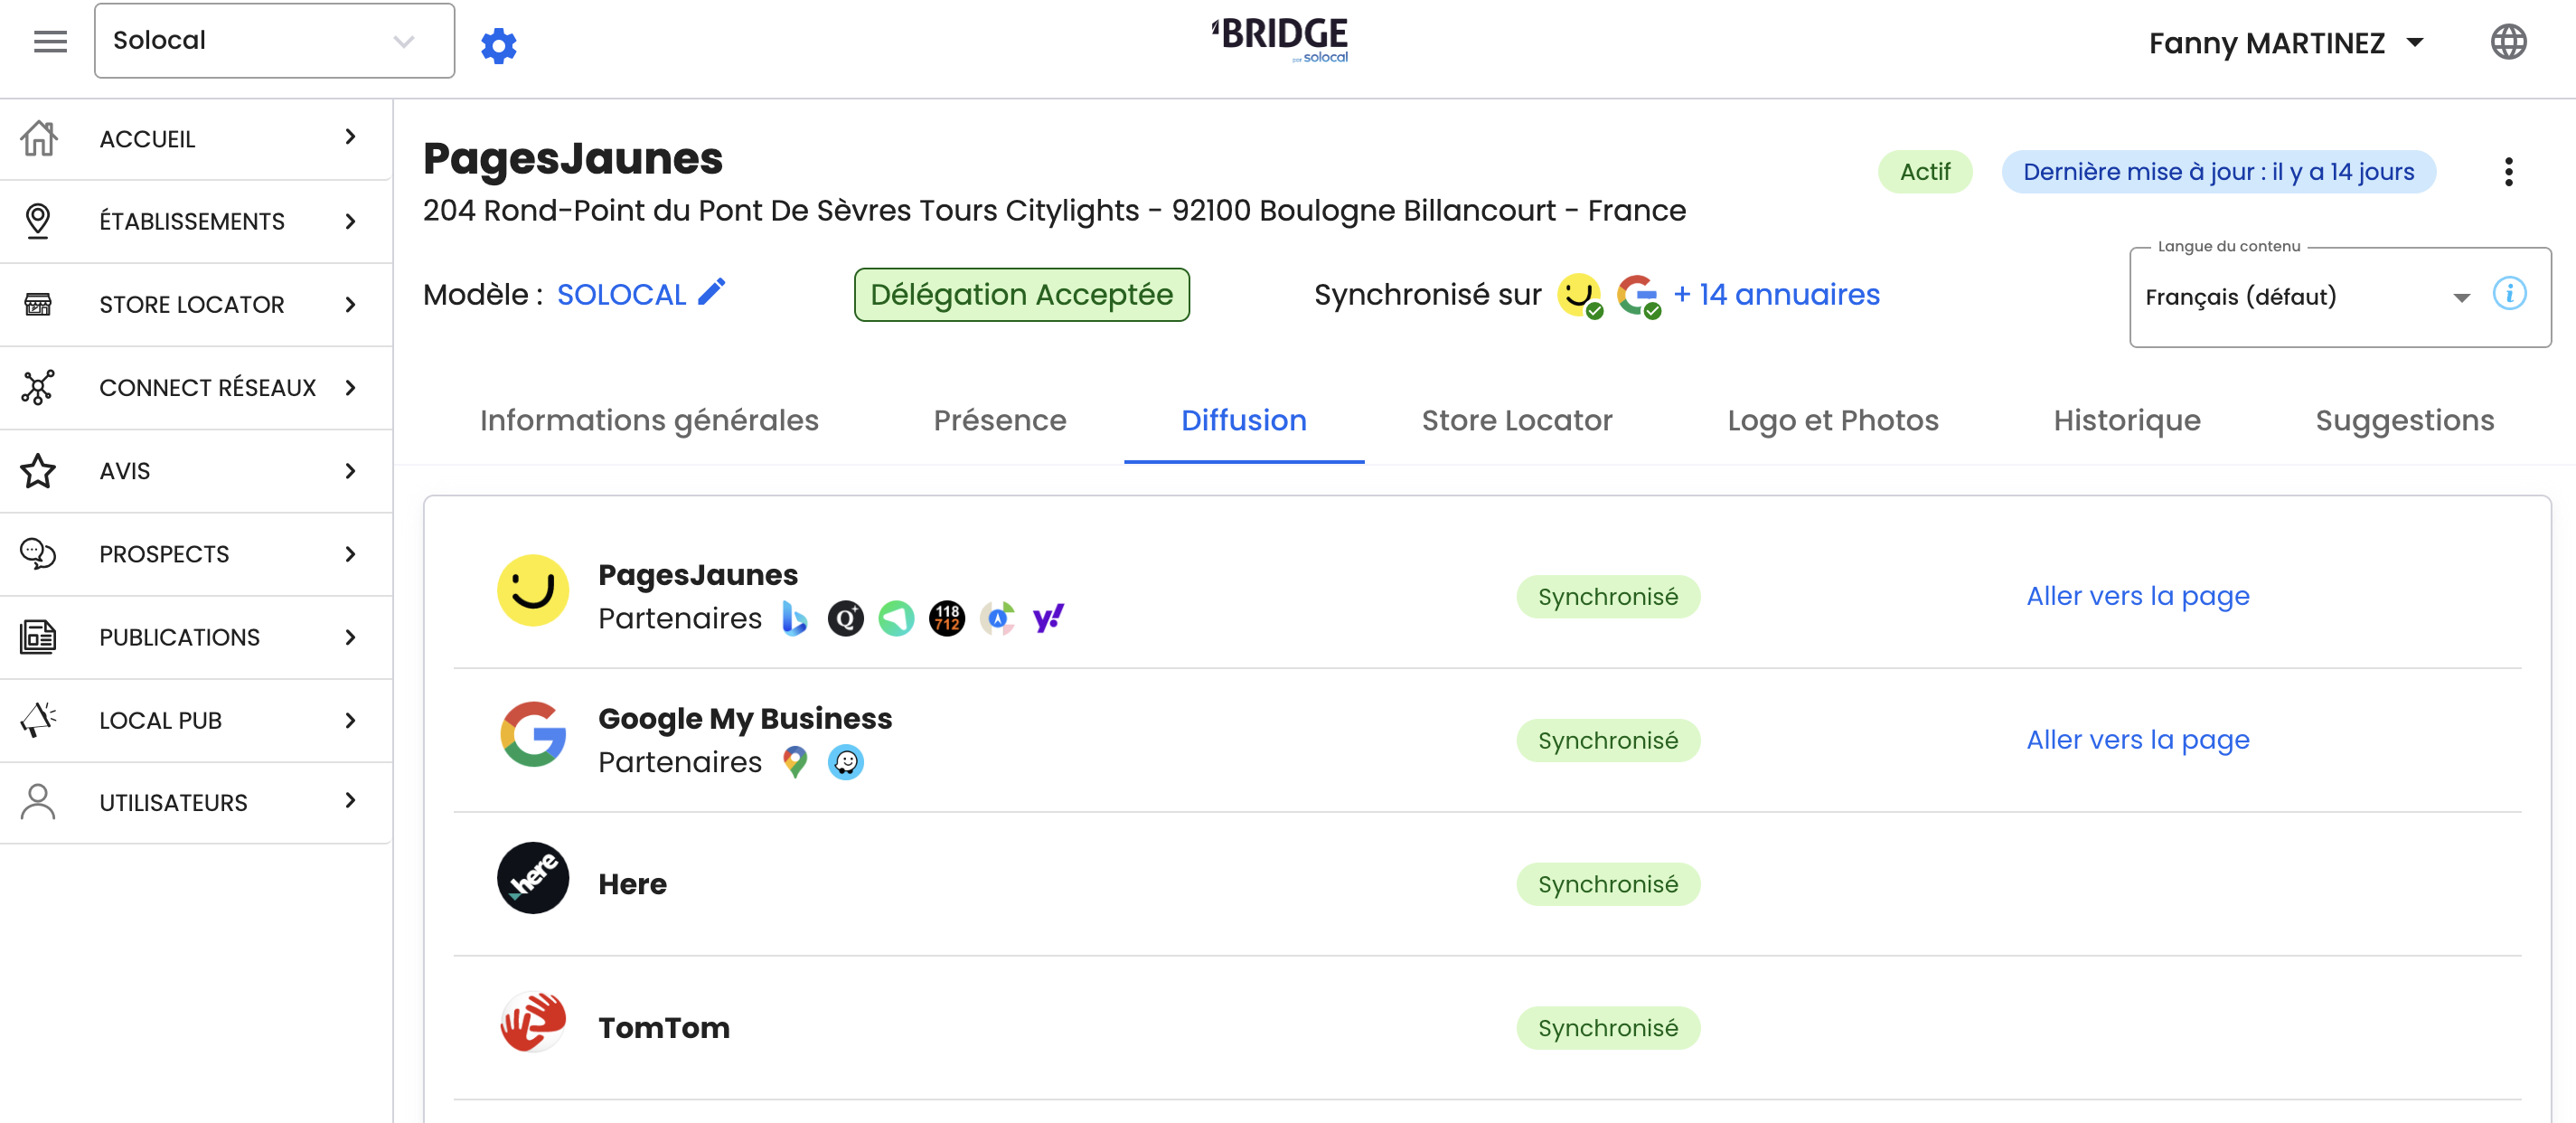Open the Langue du contenu dropdown
This screenshot has height=1123, width=2576.
(2308, 297)
